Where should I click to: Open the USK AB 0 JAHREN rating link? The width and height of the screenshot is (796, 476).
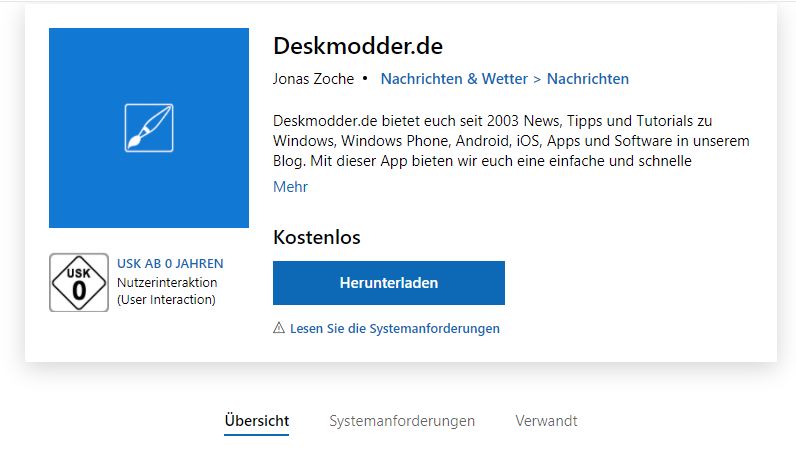[170, 263]
